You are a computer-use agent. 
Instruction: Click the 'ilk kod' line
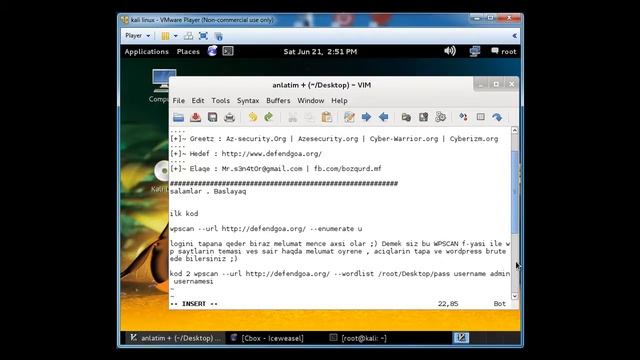click(184, 213)
